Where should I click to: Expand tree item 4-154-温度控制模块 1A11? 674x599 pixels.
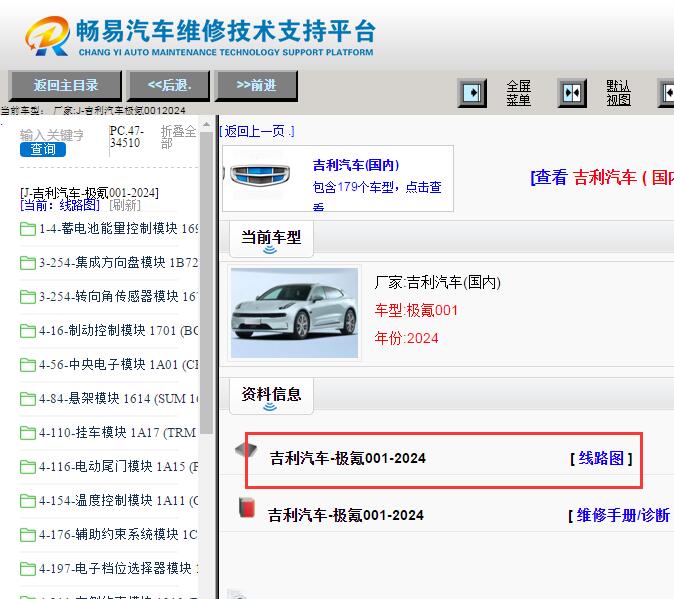point(119,500)
